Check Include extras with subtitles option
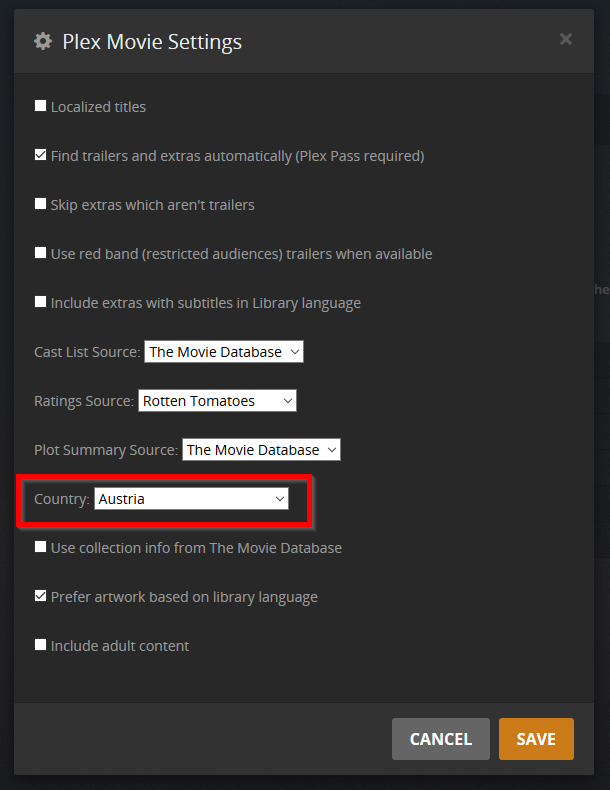 (x=41, y=302)
